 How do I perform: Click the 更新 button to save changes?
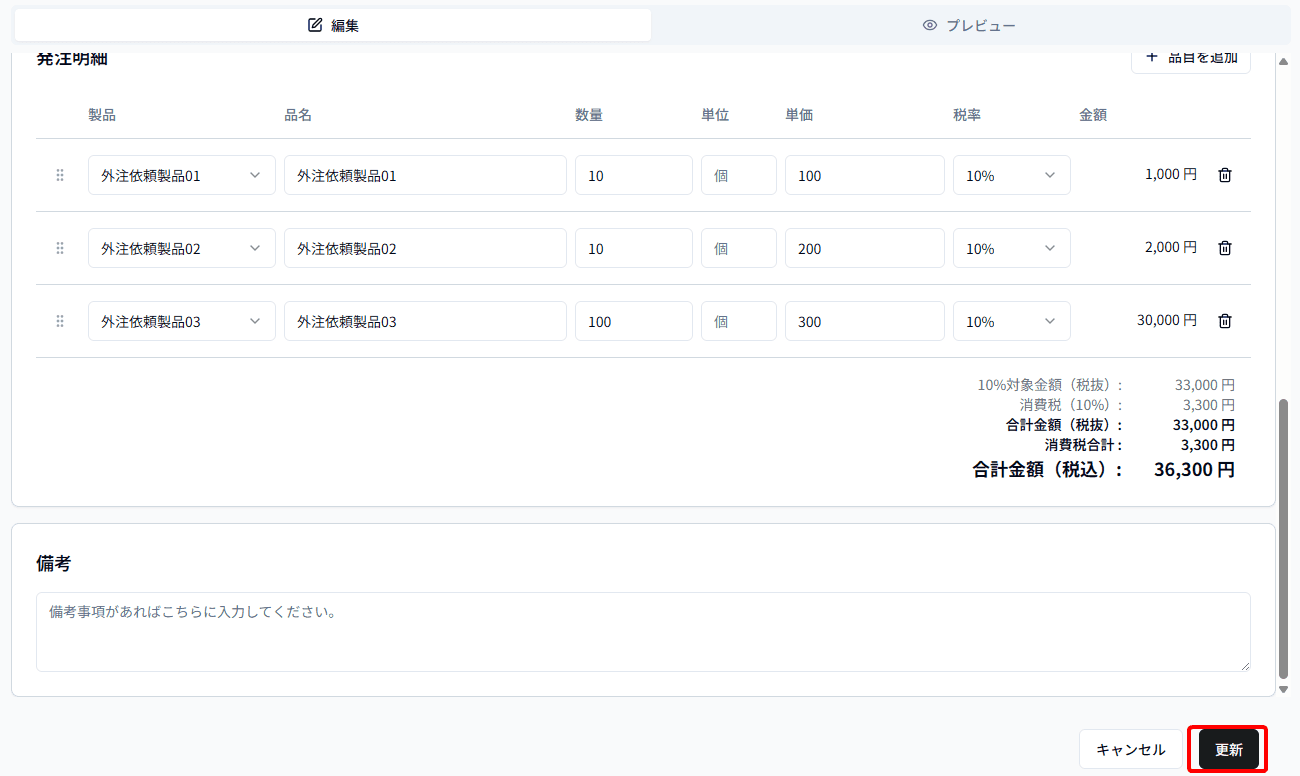(1227, 749)
